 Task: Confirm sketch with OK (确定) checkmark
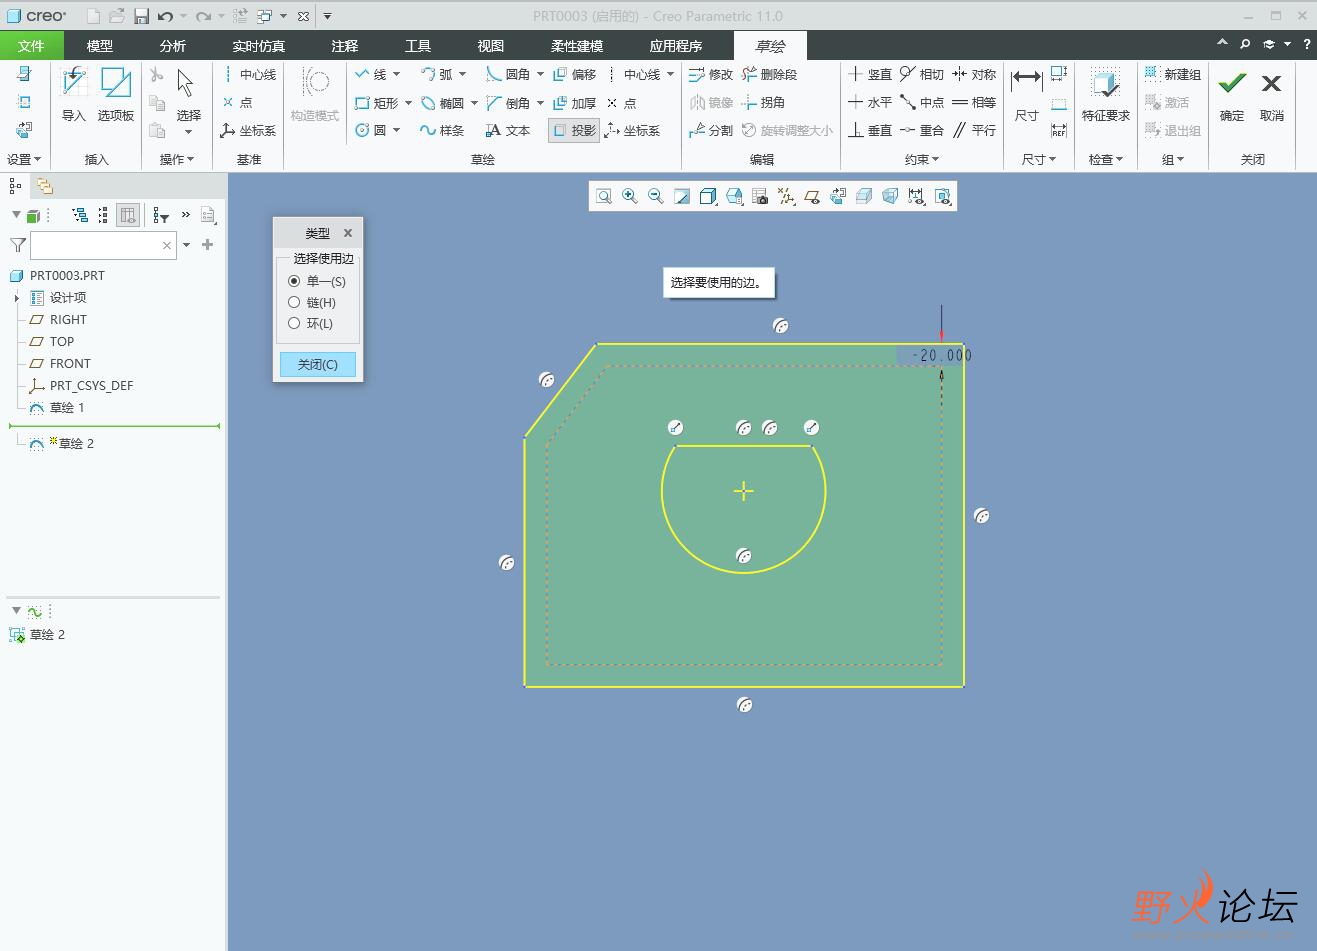coord(1232,95)
